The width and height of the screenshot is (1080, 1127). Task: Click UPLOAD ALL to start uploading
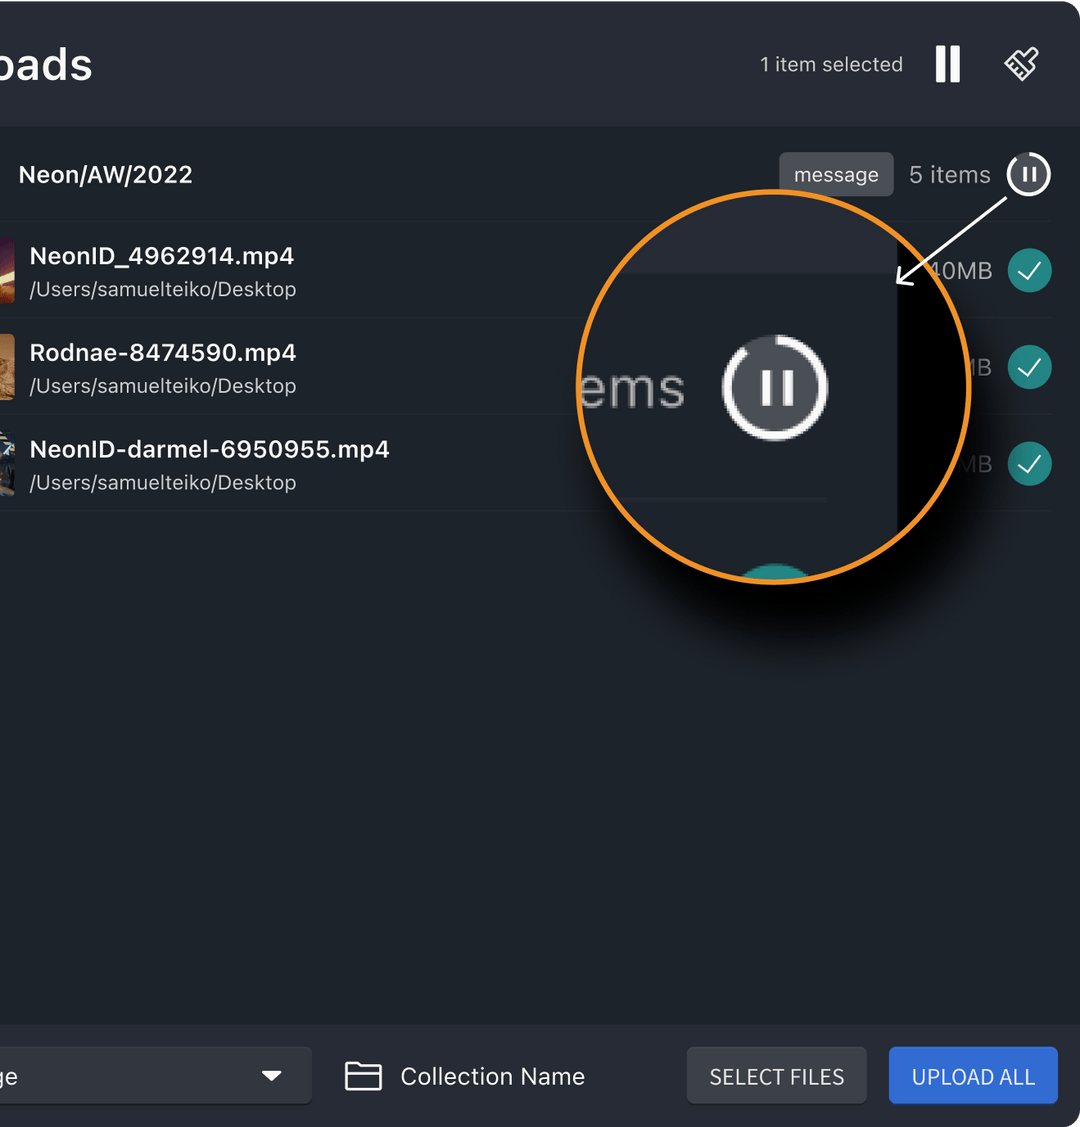pos(972,1075)
